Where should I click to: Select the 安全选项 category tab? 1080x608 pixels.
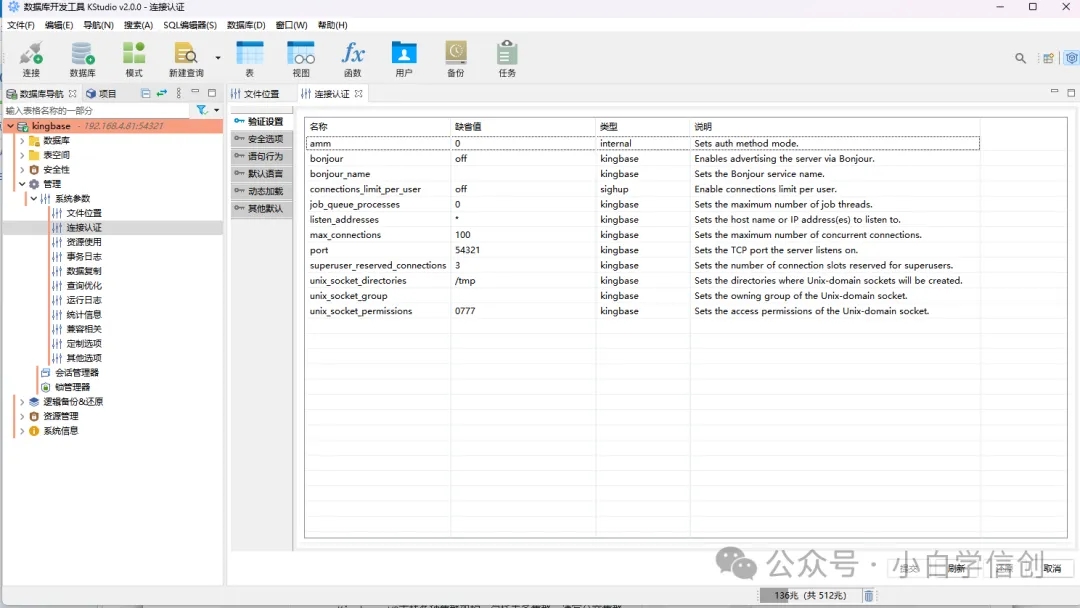tap(261, 139)
